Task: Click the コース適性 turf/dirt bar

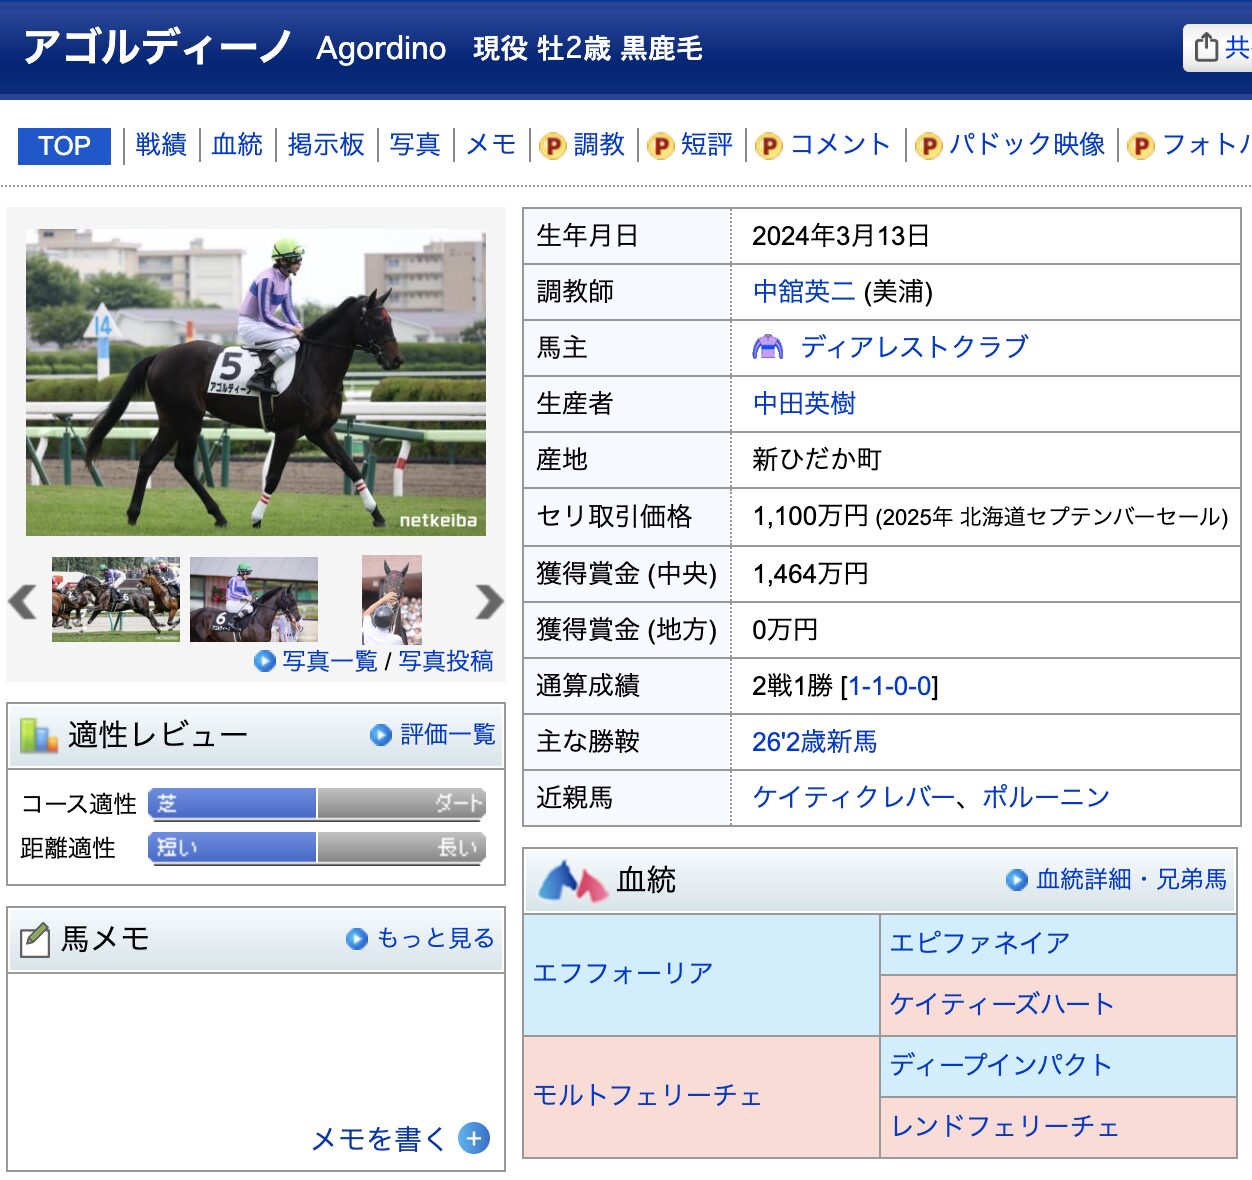Action: (317, 803)
